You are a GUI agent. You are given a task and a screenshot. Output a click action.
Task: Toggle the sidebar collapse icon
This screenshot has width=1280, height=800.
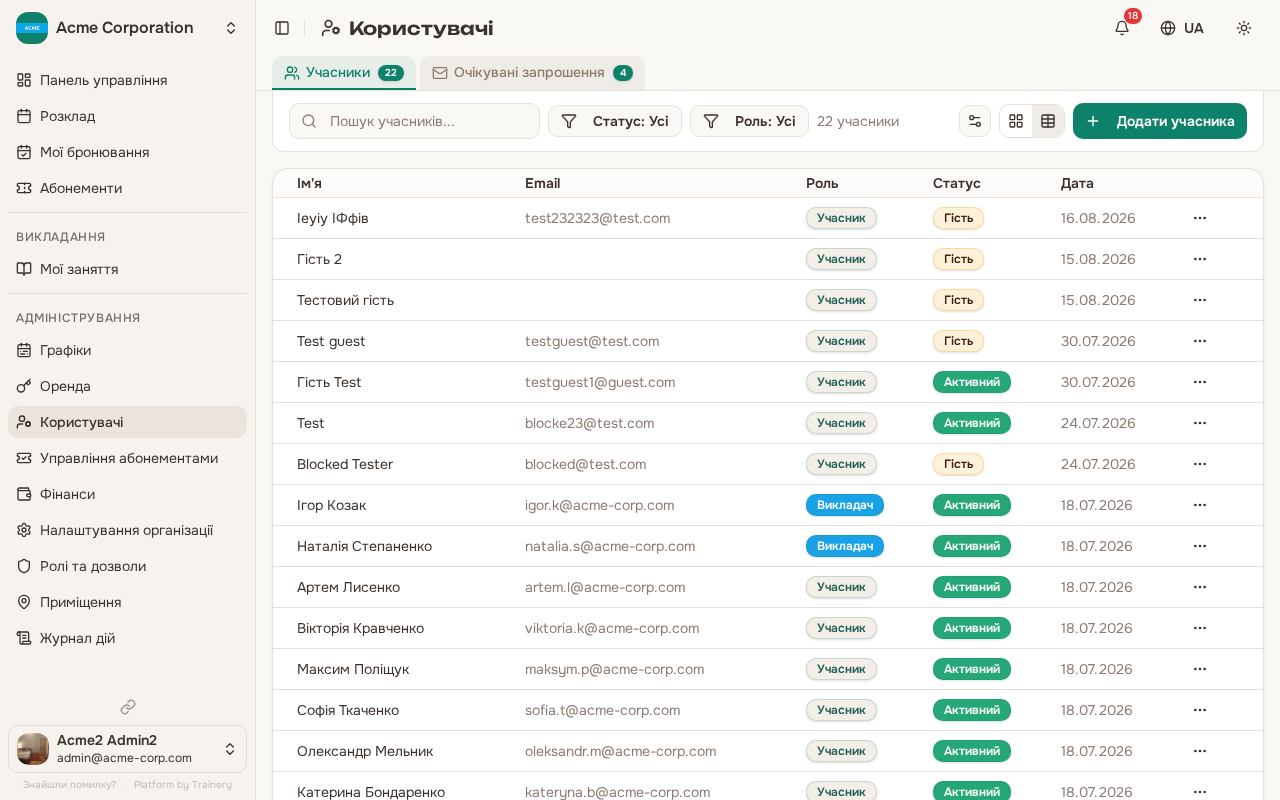(282, 28)
